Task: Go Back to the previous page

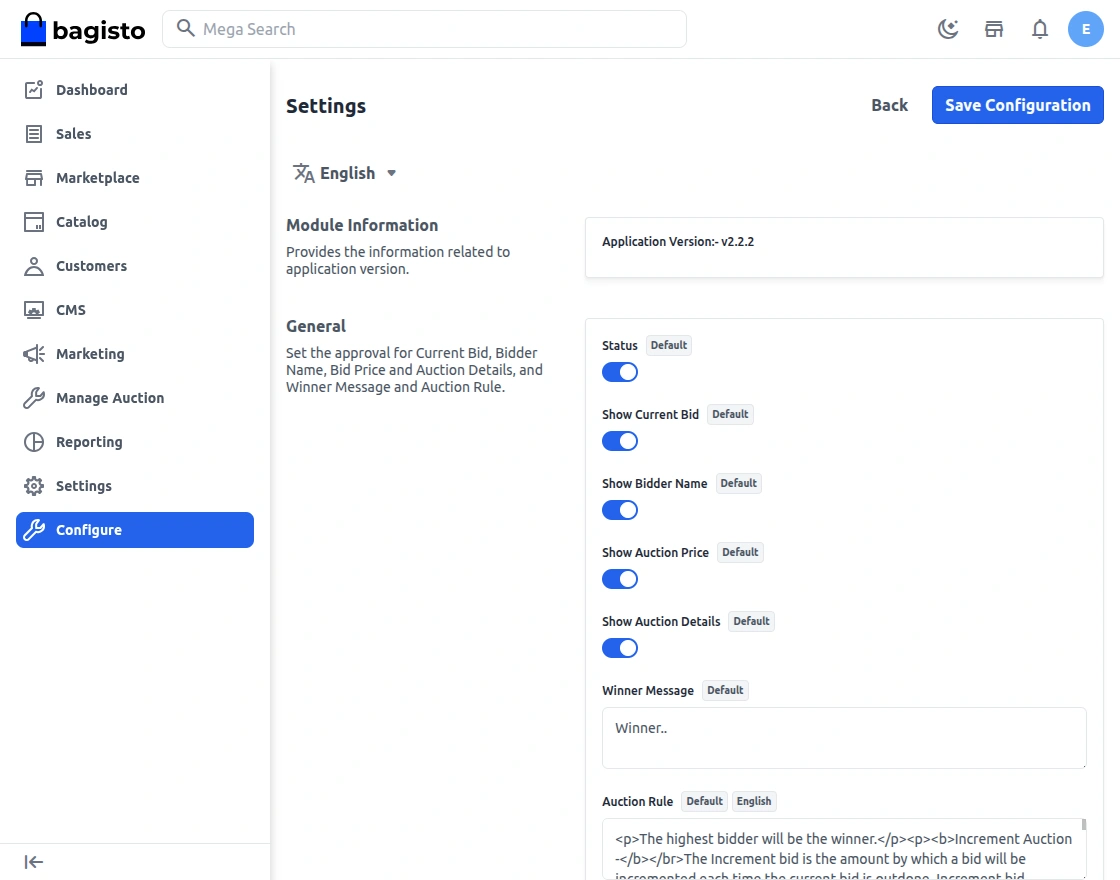Action: tap(889, 105)
